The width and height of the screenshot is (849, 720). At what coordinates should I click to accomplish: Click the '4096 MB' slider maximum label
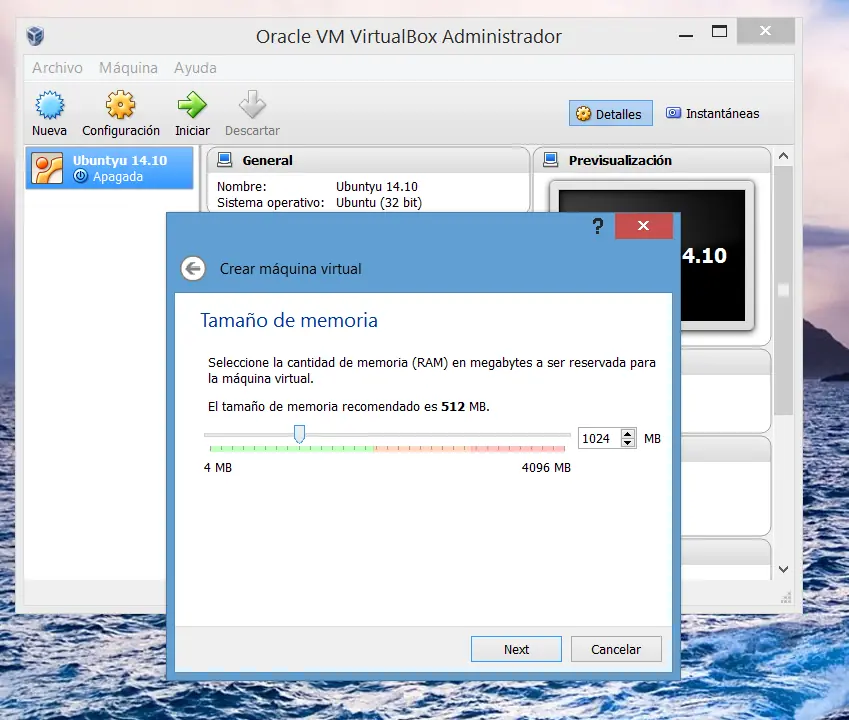pyautogui.click(x=546, y=468)
